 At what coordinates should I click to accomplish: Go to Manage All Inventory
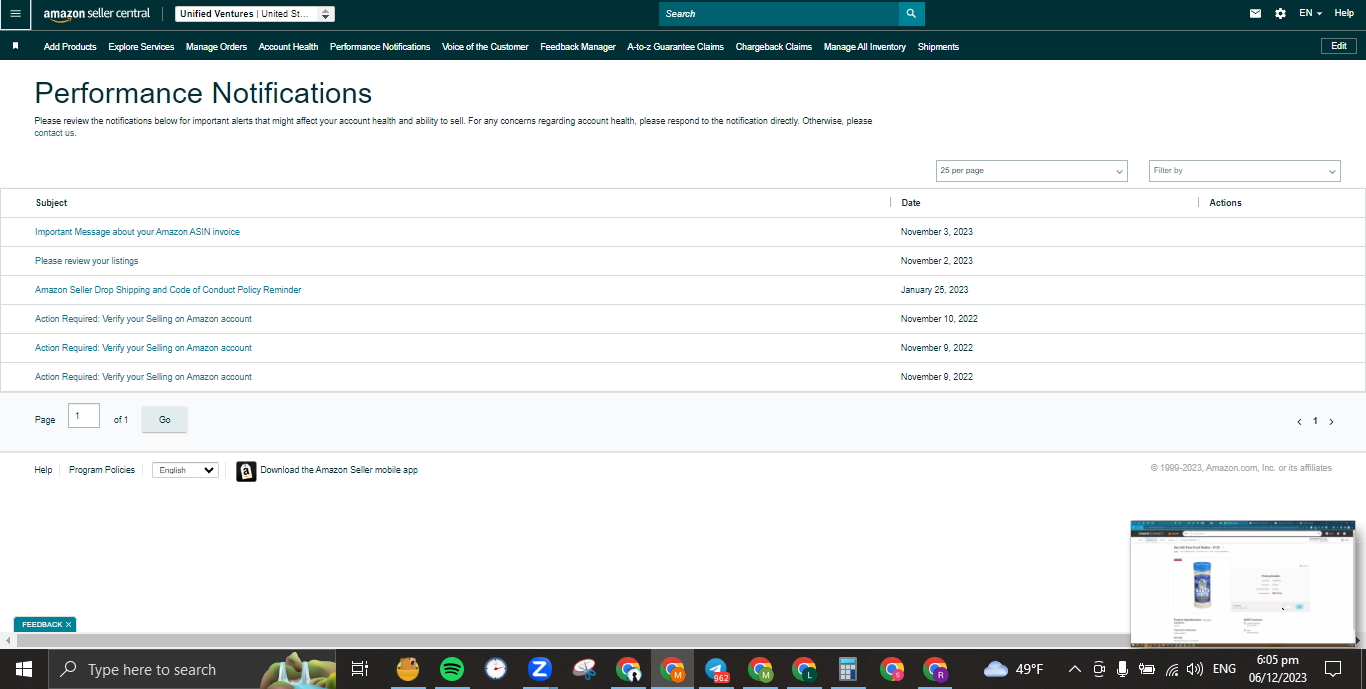(865, 47)
